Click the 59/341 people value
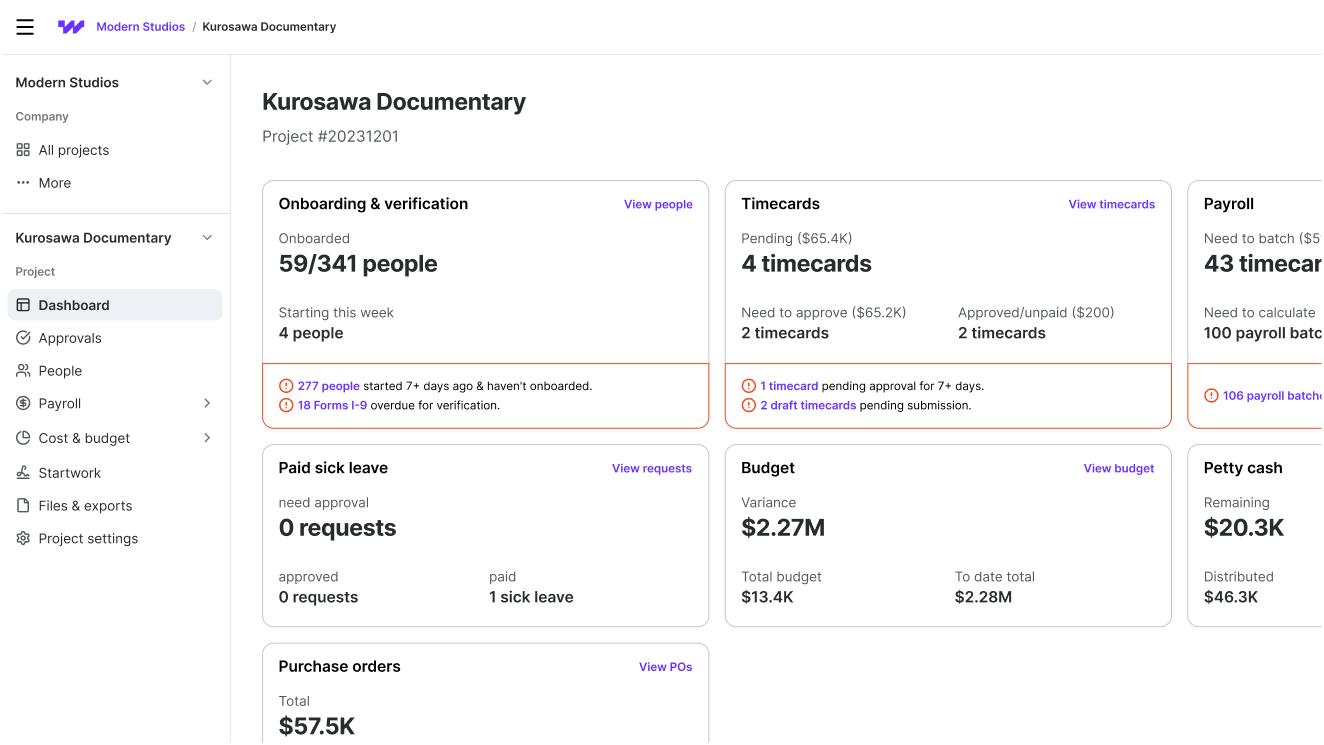 [358, 264]
